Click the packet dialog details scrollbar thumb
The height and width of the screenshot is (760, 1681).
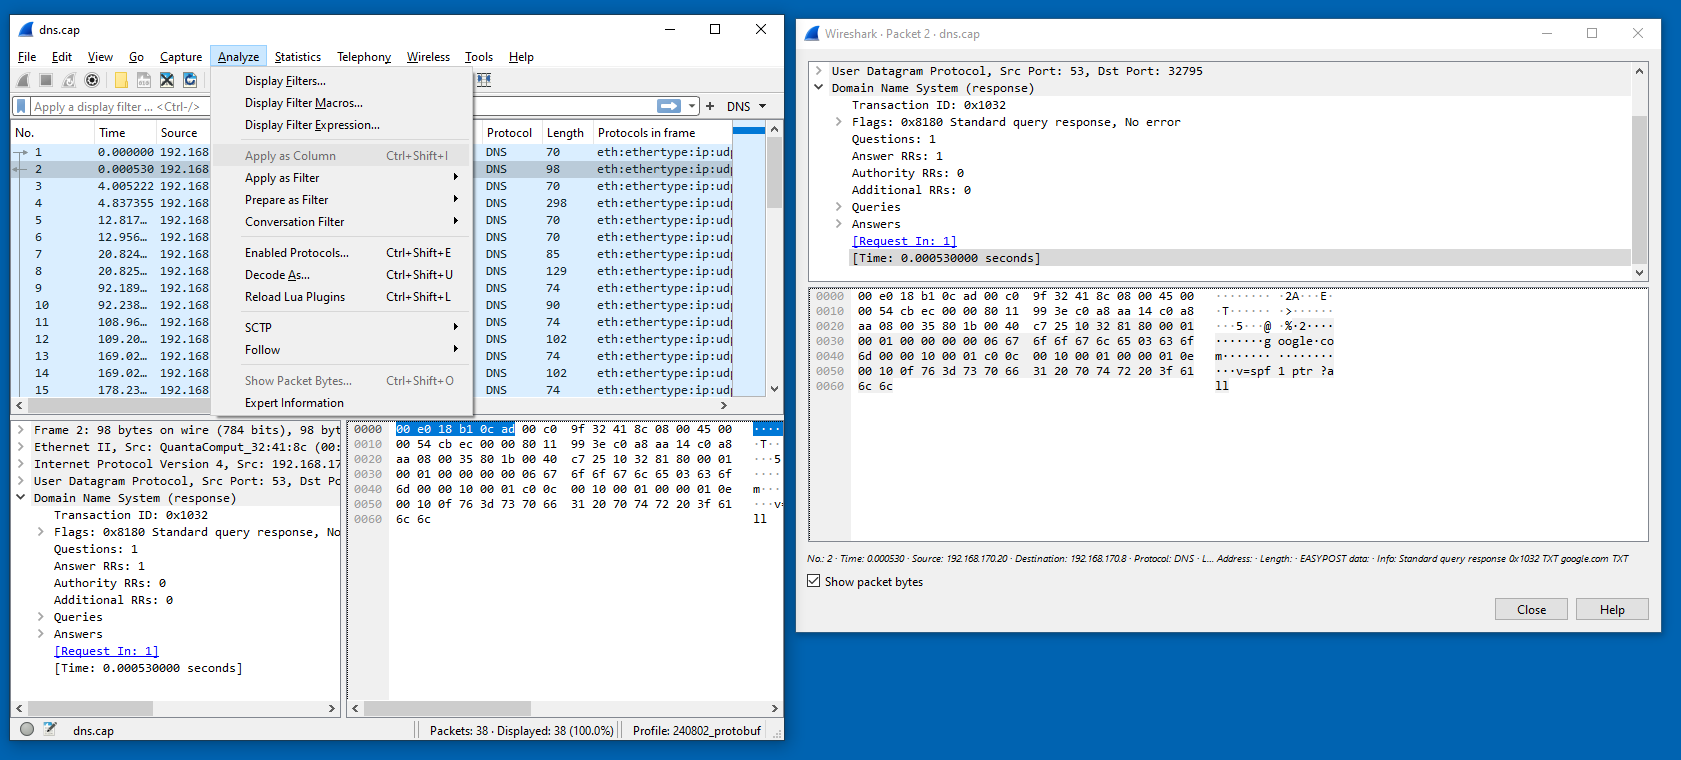1639,190
